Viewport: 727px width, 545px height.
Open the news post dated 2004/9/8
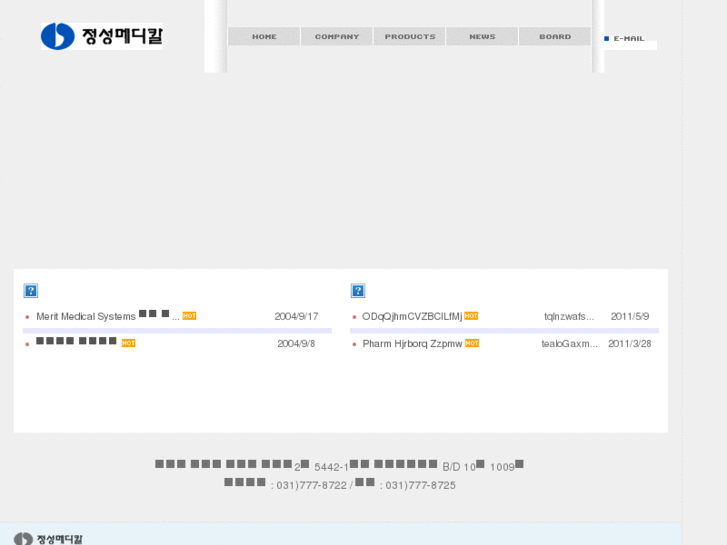coord(77,341)
